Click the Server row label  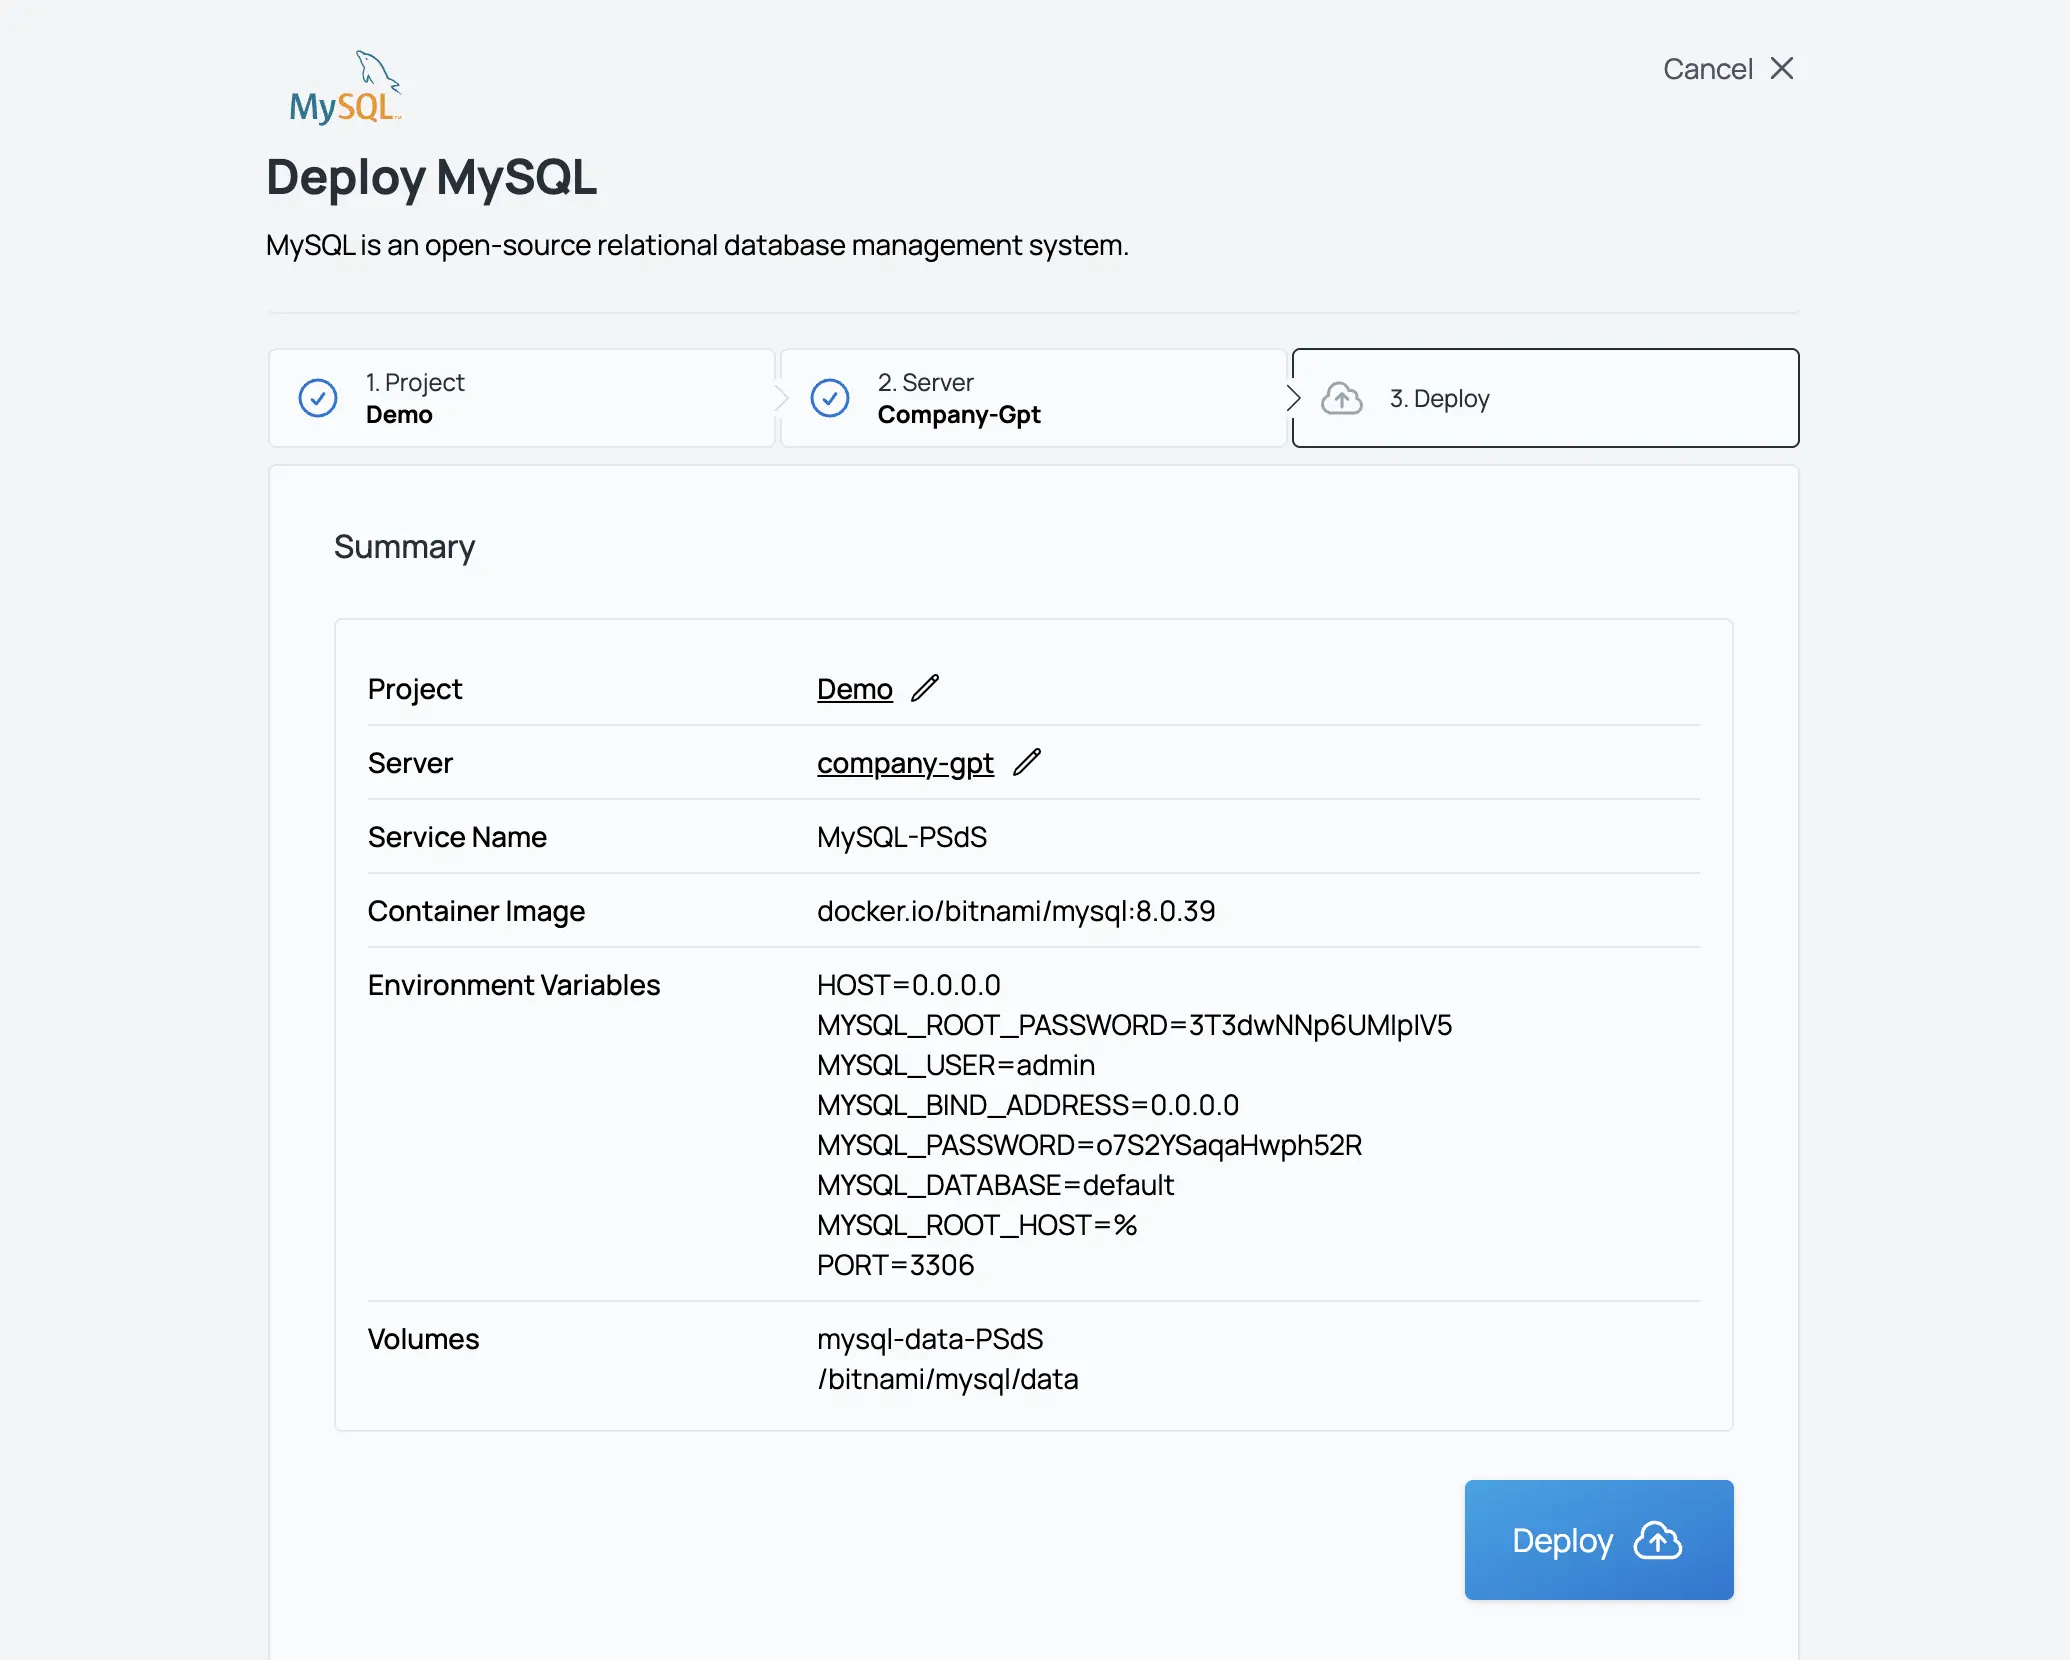point(410,763)
